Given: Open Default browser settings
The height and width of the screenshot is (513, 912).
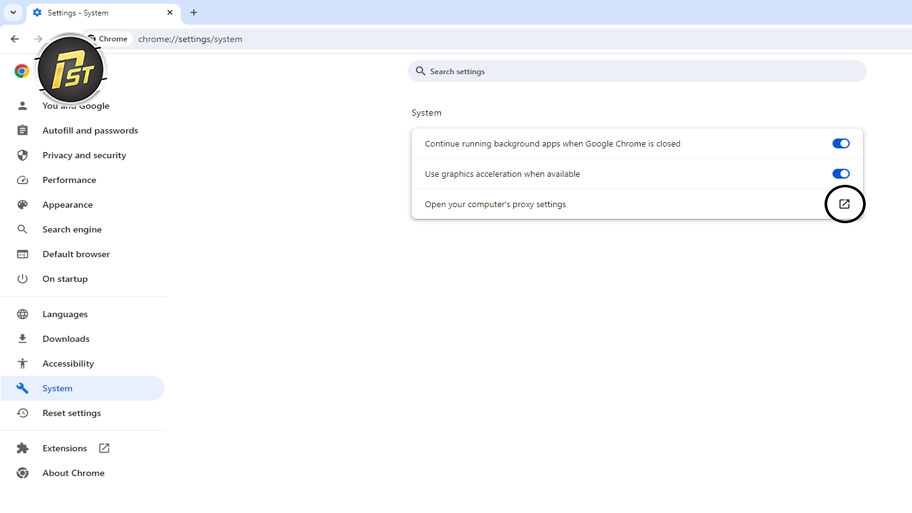Looking at the screenshot, I should click(x=76, y=254).
